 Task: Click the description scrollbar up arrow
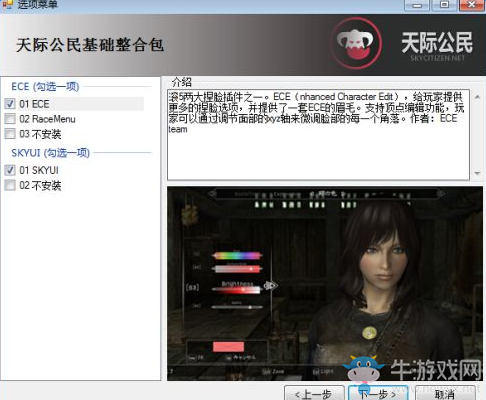(477, 97)
